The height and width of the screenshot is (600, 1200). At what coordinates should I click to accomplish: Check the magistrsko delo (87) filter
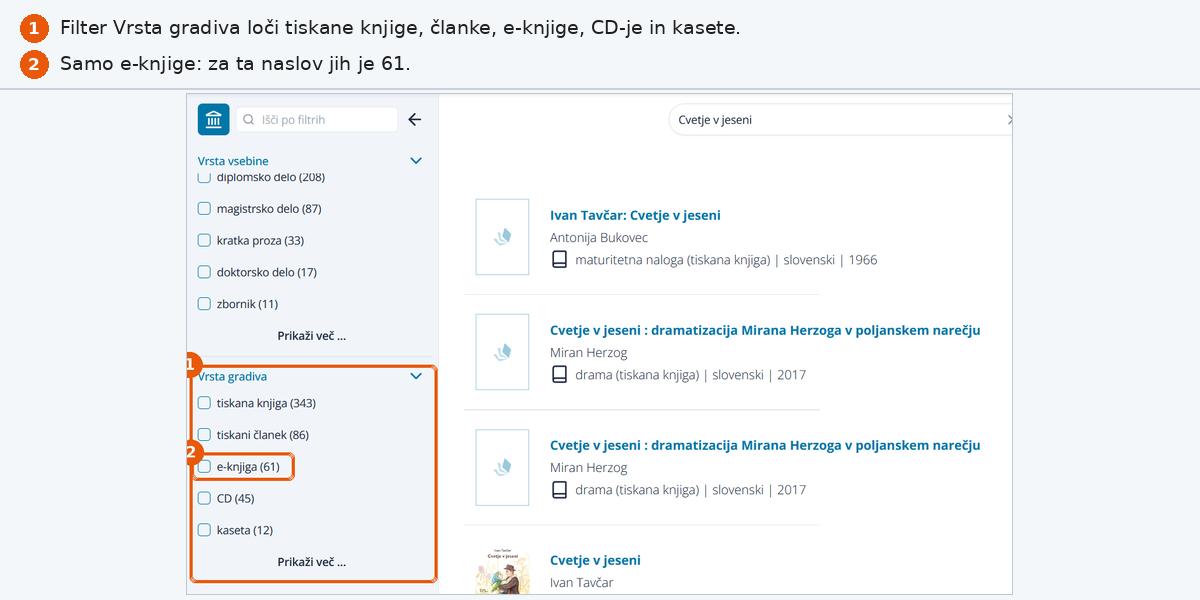tap(204, 209)
